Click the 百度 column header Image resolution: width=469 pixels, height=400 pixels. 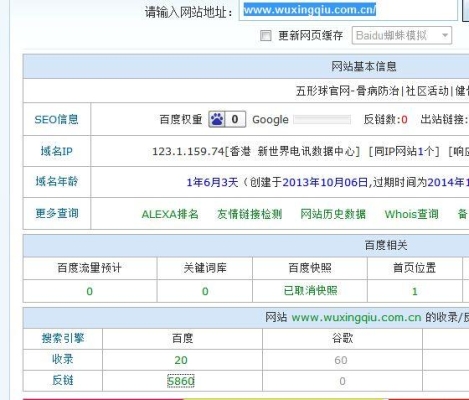coord(182,338)
